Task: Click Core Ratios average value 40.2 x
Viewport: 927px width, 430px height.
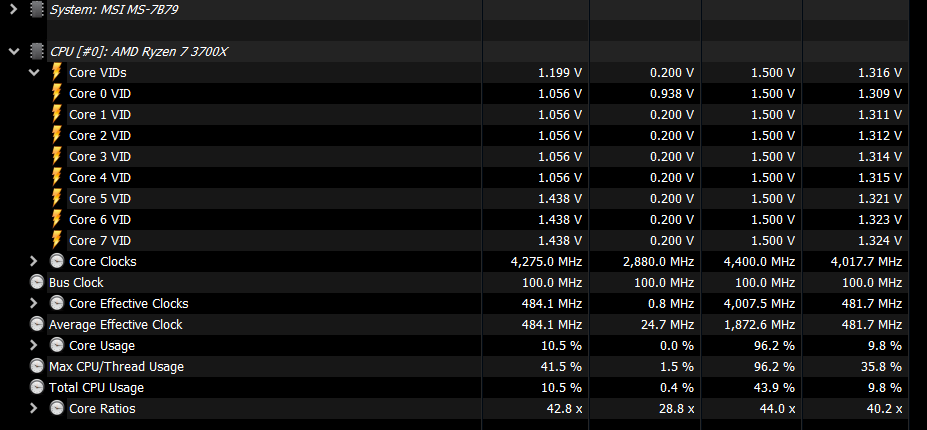Action: [x=883, y=409]
